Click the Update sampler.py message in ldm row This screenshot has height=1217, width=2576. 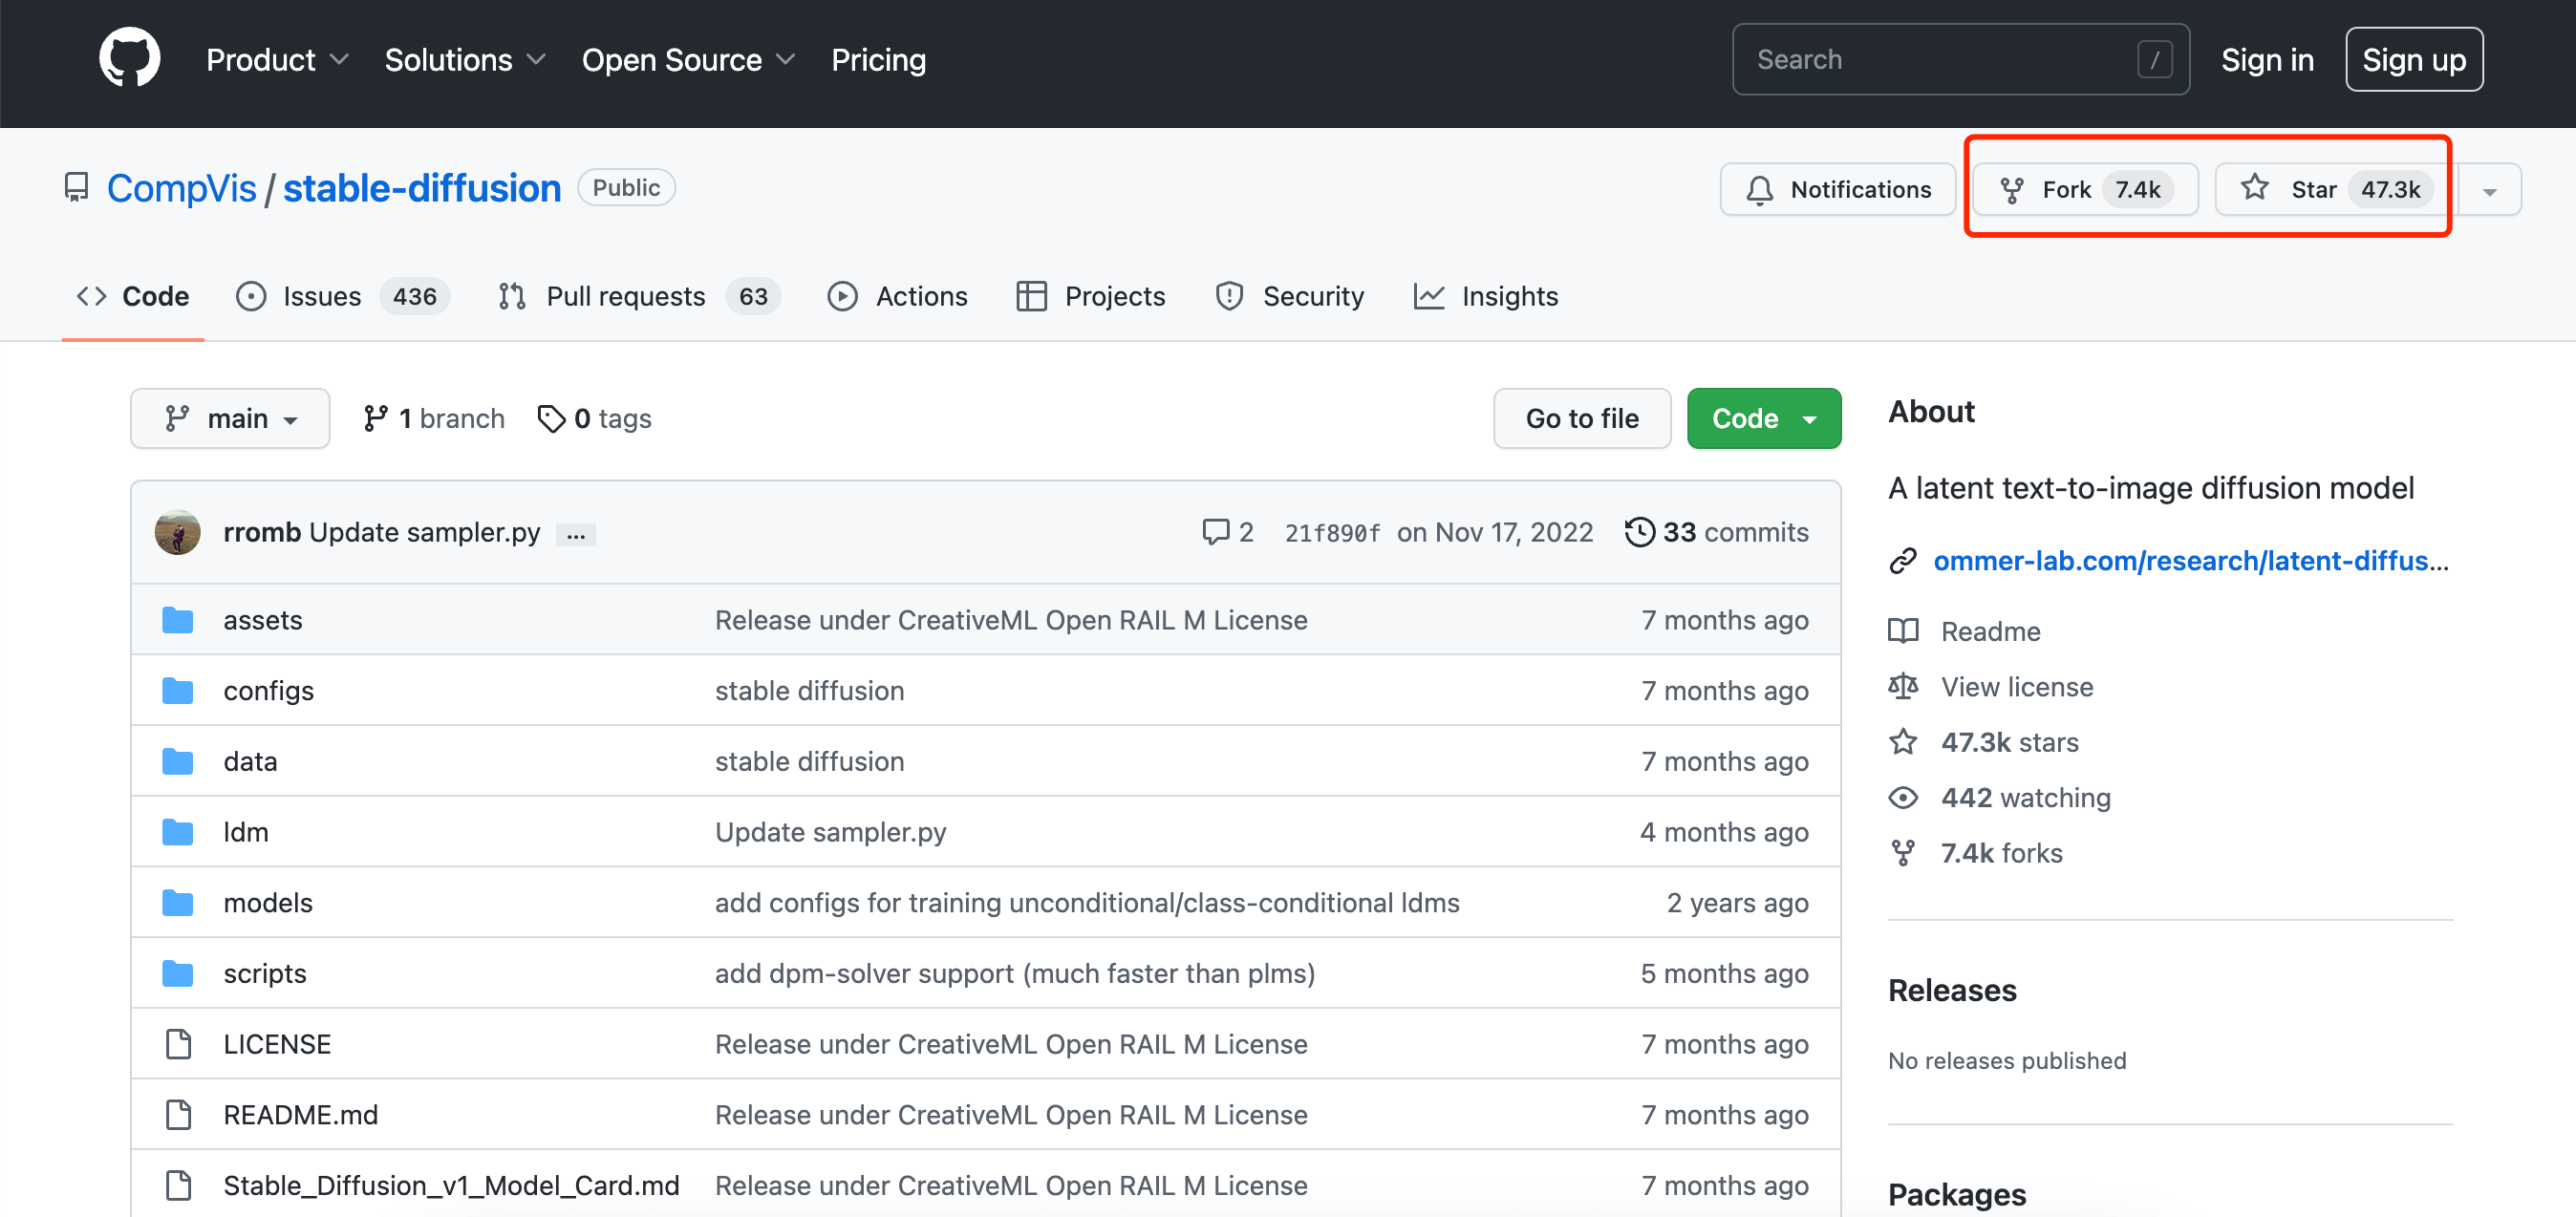point(830,832)
